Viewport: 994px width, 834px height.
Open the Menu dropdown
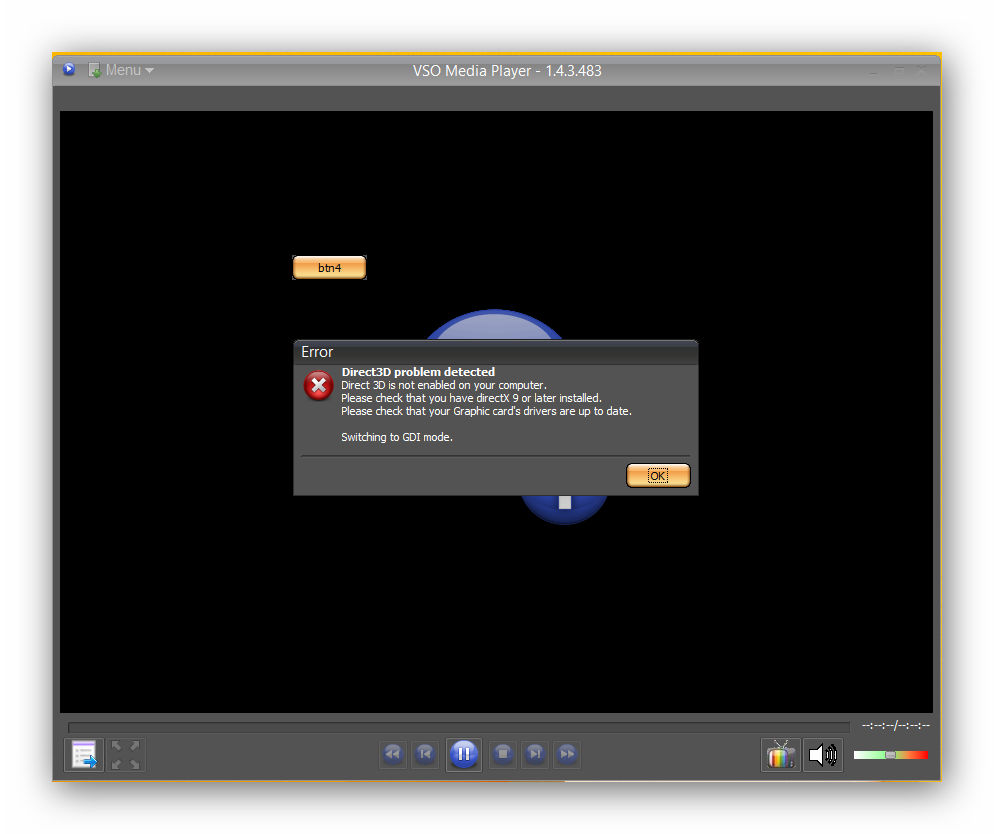122,70
